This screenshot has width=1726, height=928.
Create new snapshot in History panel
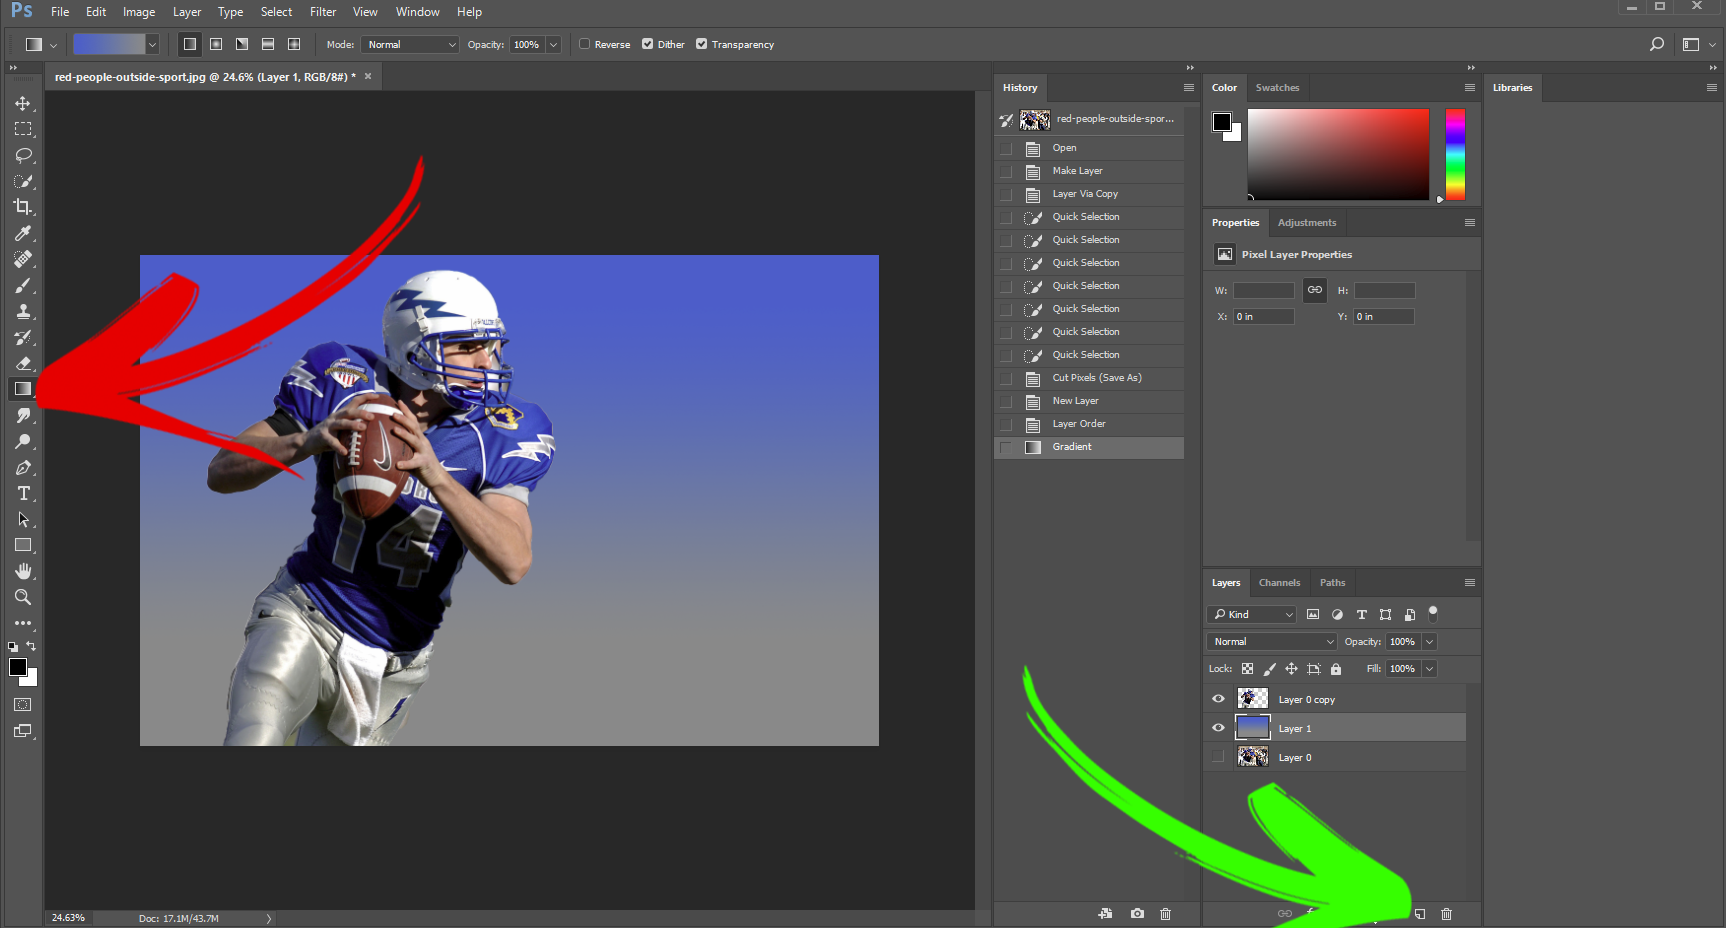(1137, 914)
